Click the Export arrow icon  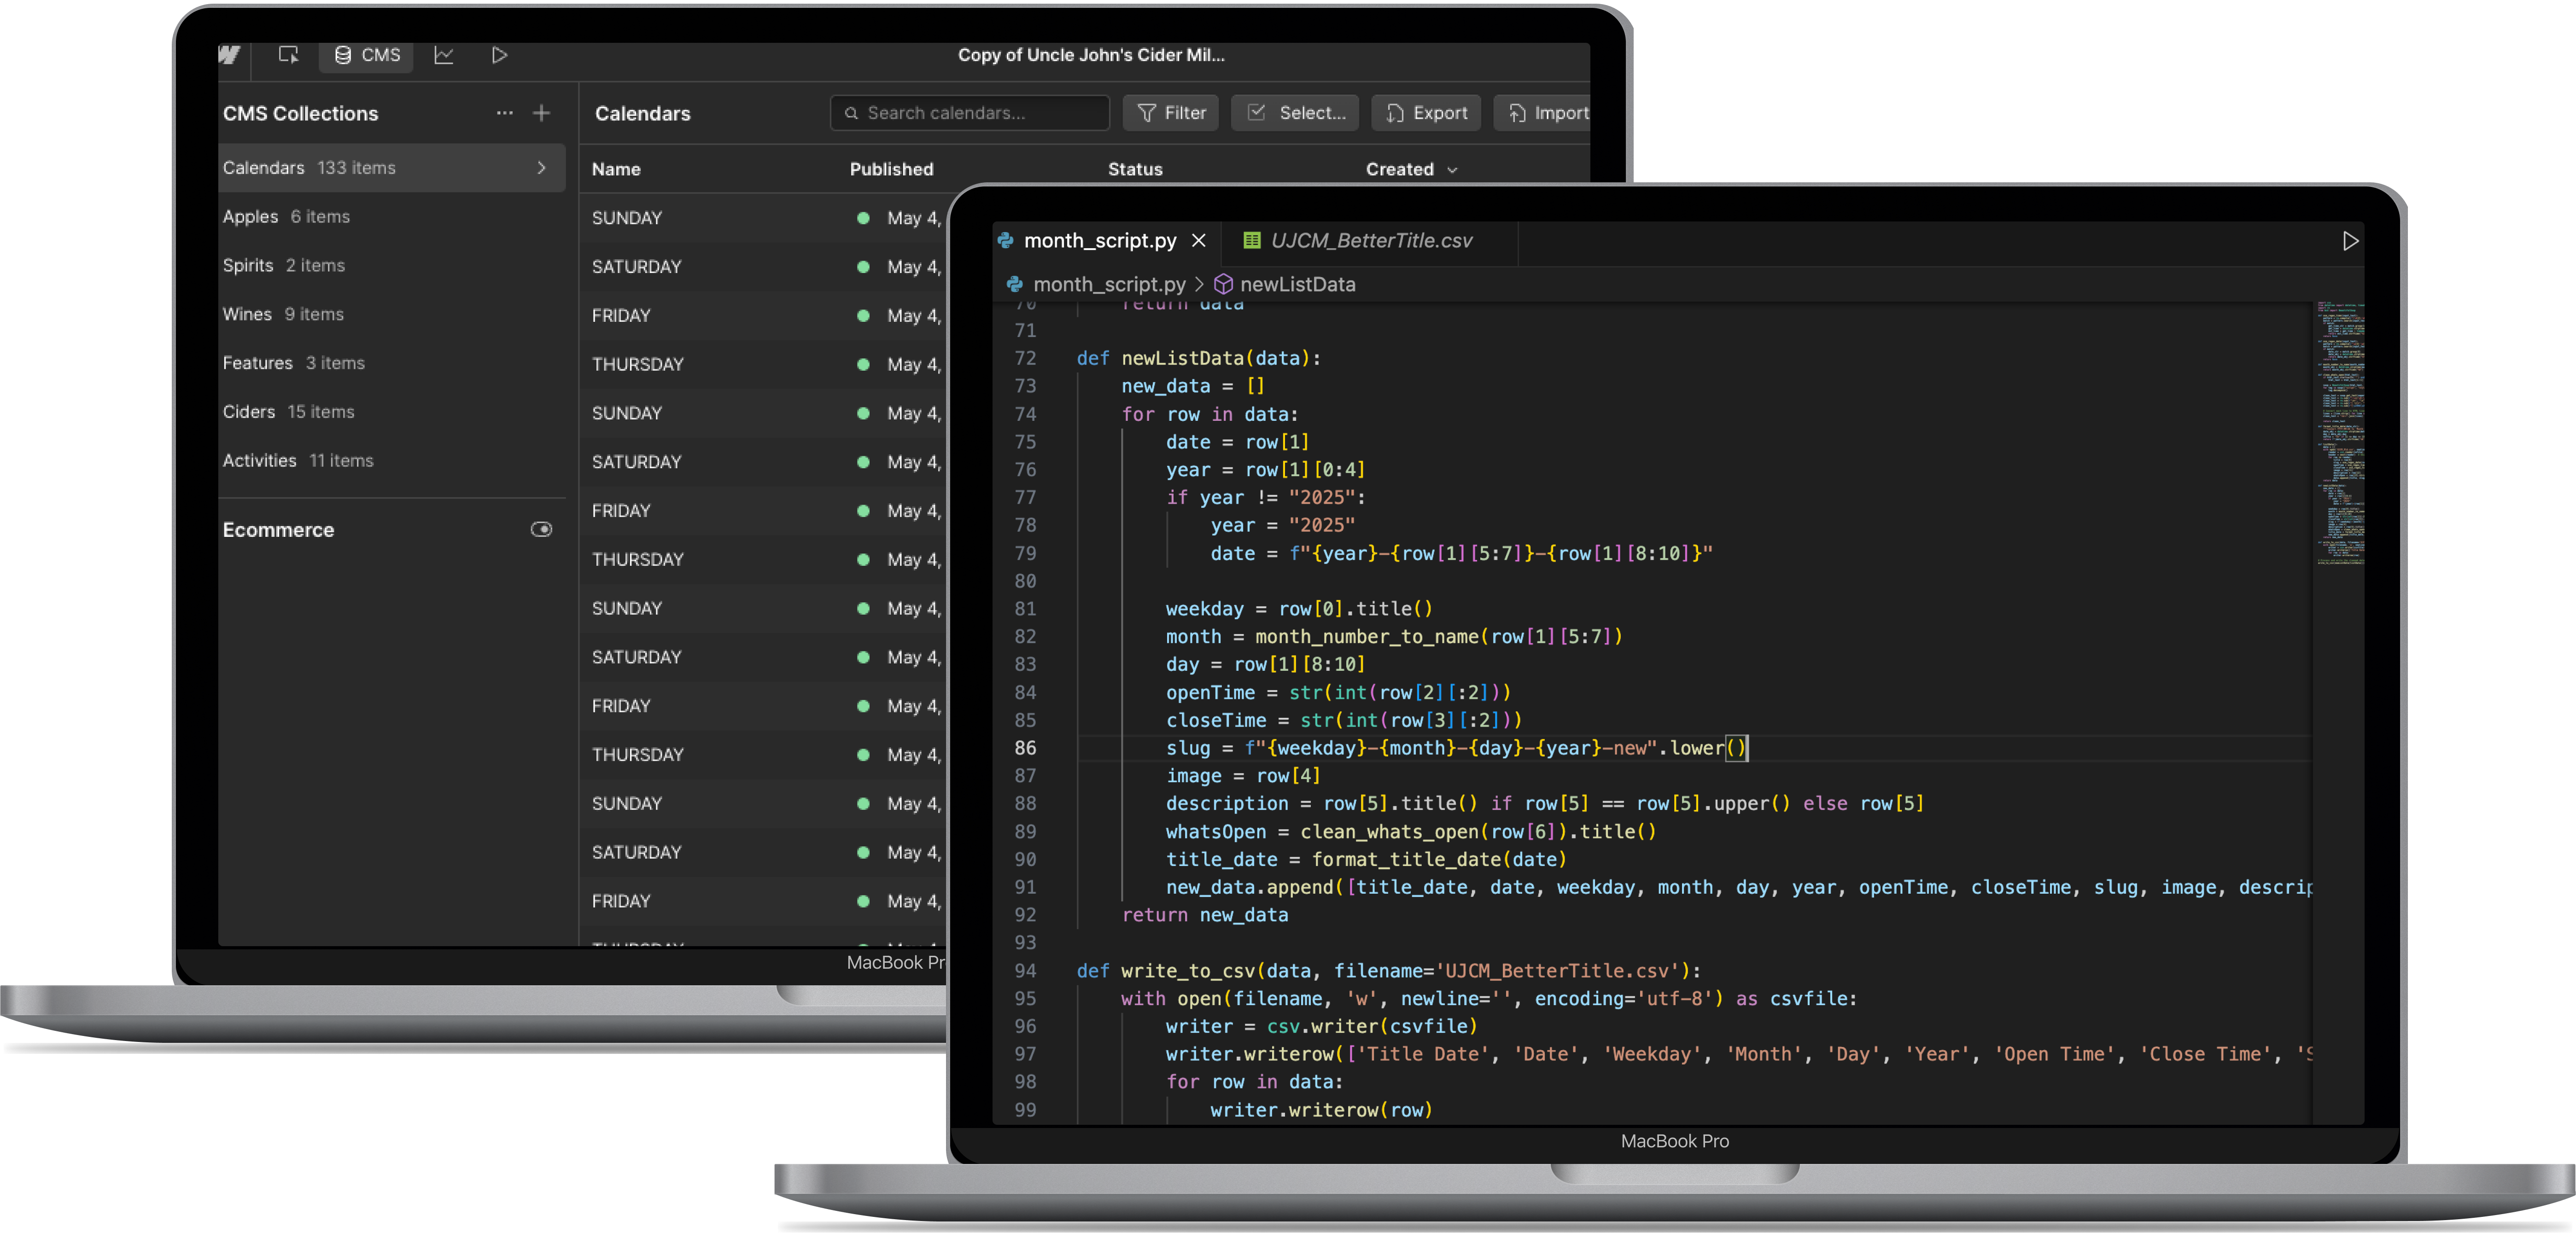[x=1395, y=113]
